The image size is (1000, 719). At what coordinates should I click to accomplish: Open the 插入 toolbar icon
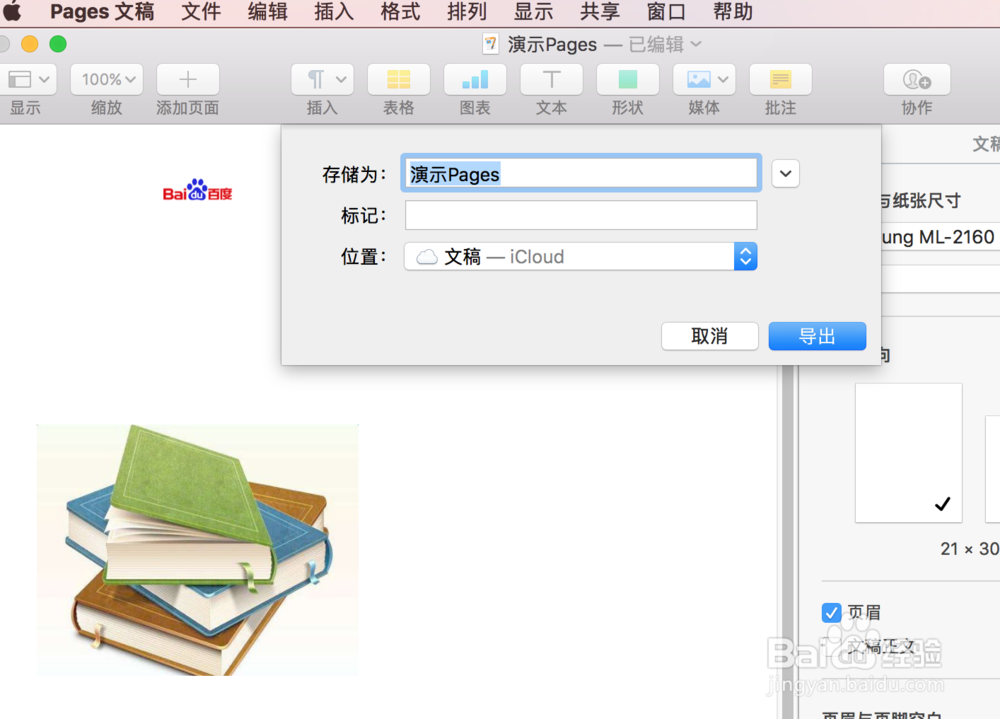(321, 79)
